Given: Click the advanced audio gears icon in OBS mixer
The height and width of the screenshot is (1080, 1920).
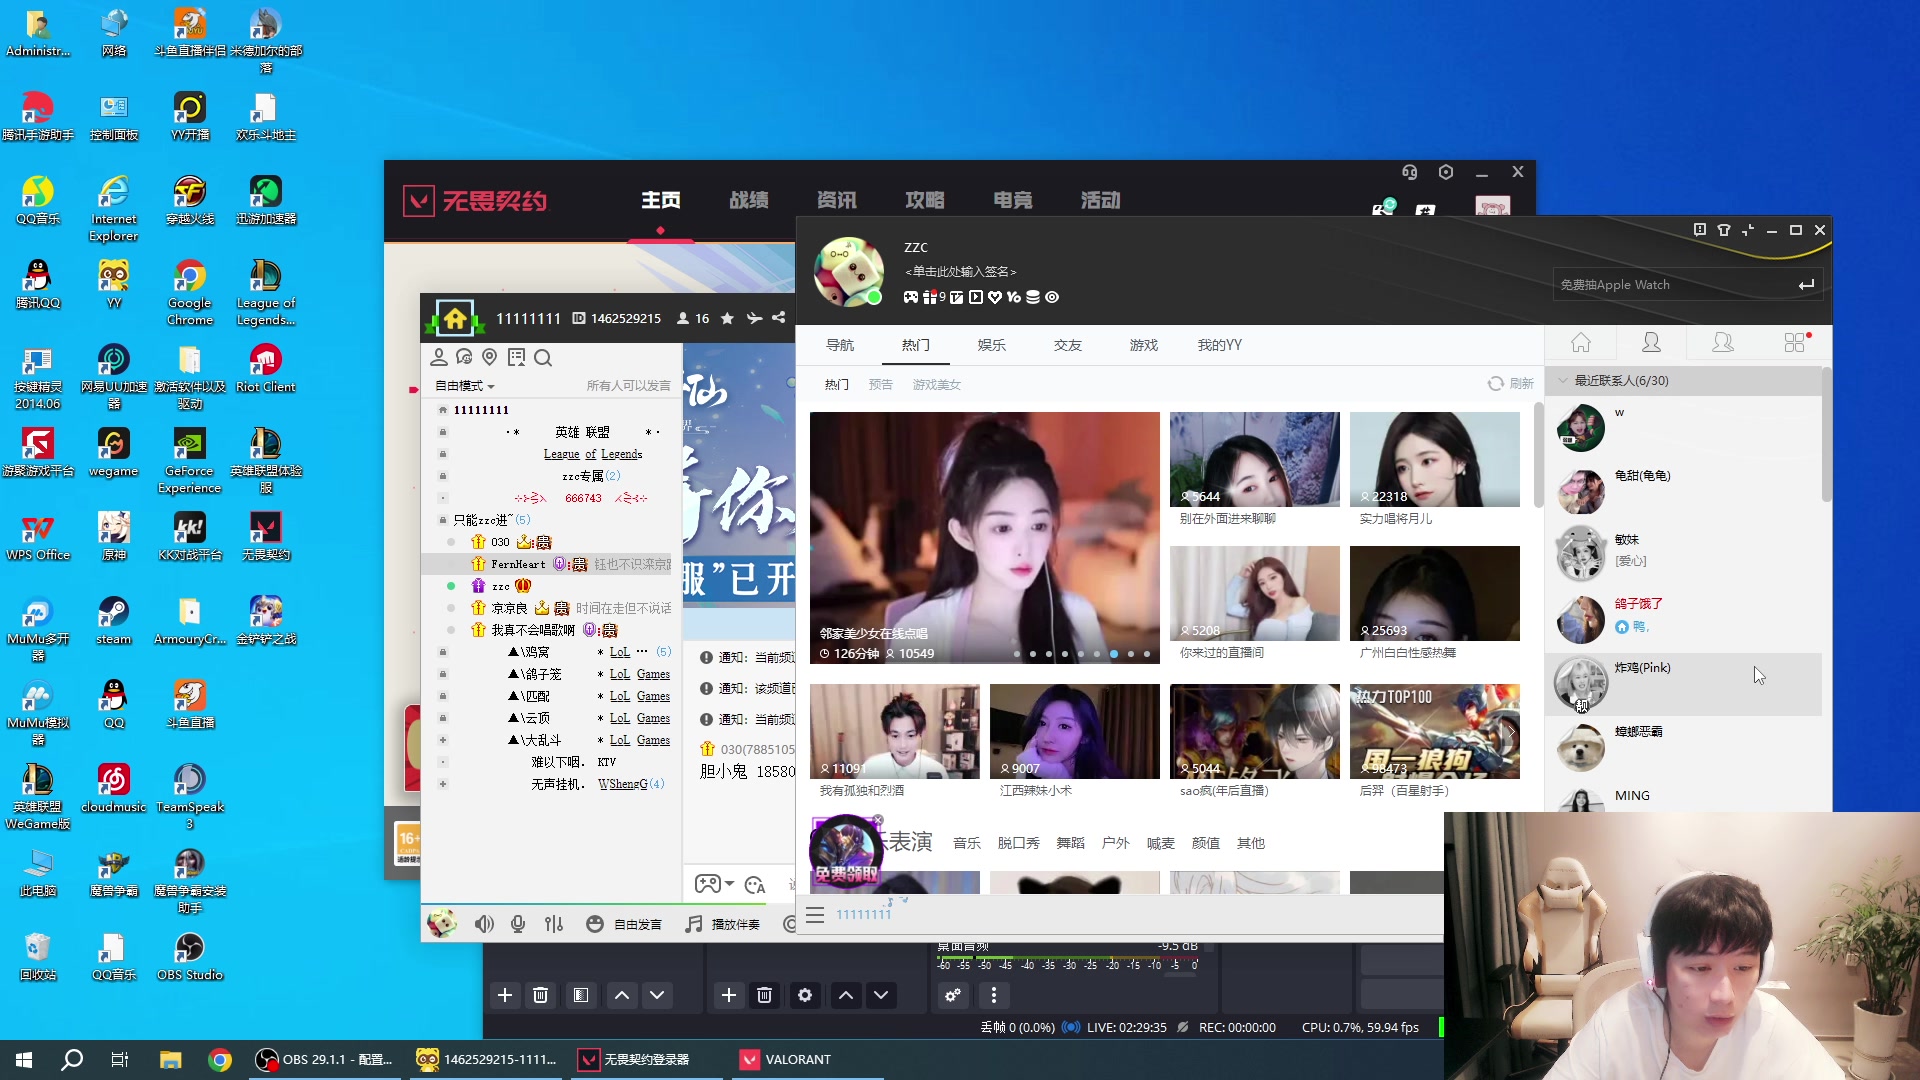Looking at the screenshot, I should tap(953, 995).
